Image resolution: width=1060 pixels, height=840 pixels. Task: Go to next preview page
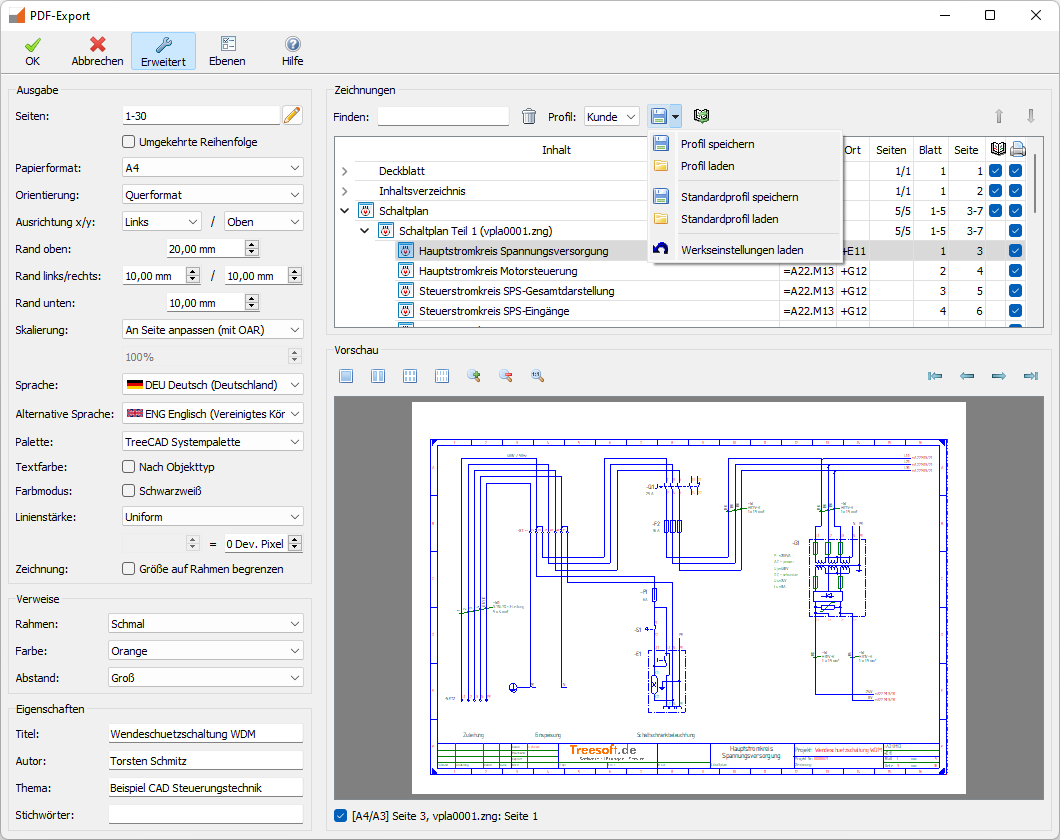pyautogui.click(x=998, y=376)
